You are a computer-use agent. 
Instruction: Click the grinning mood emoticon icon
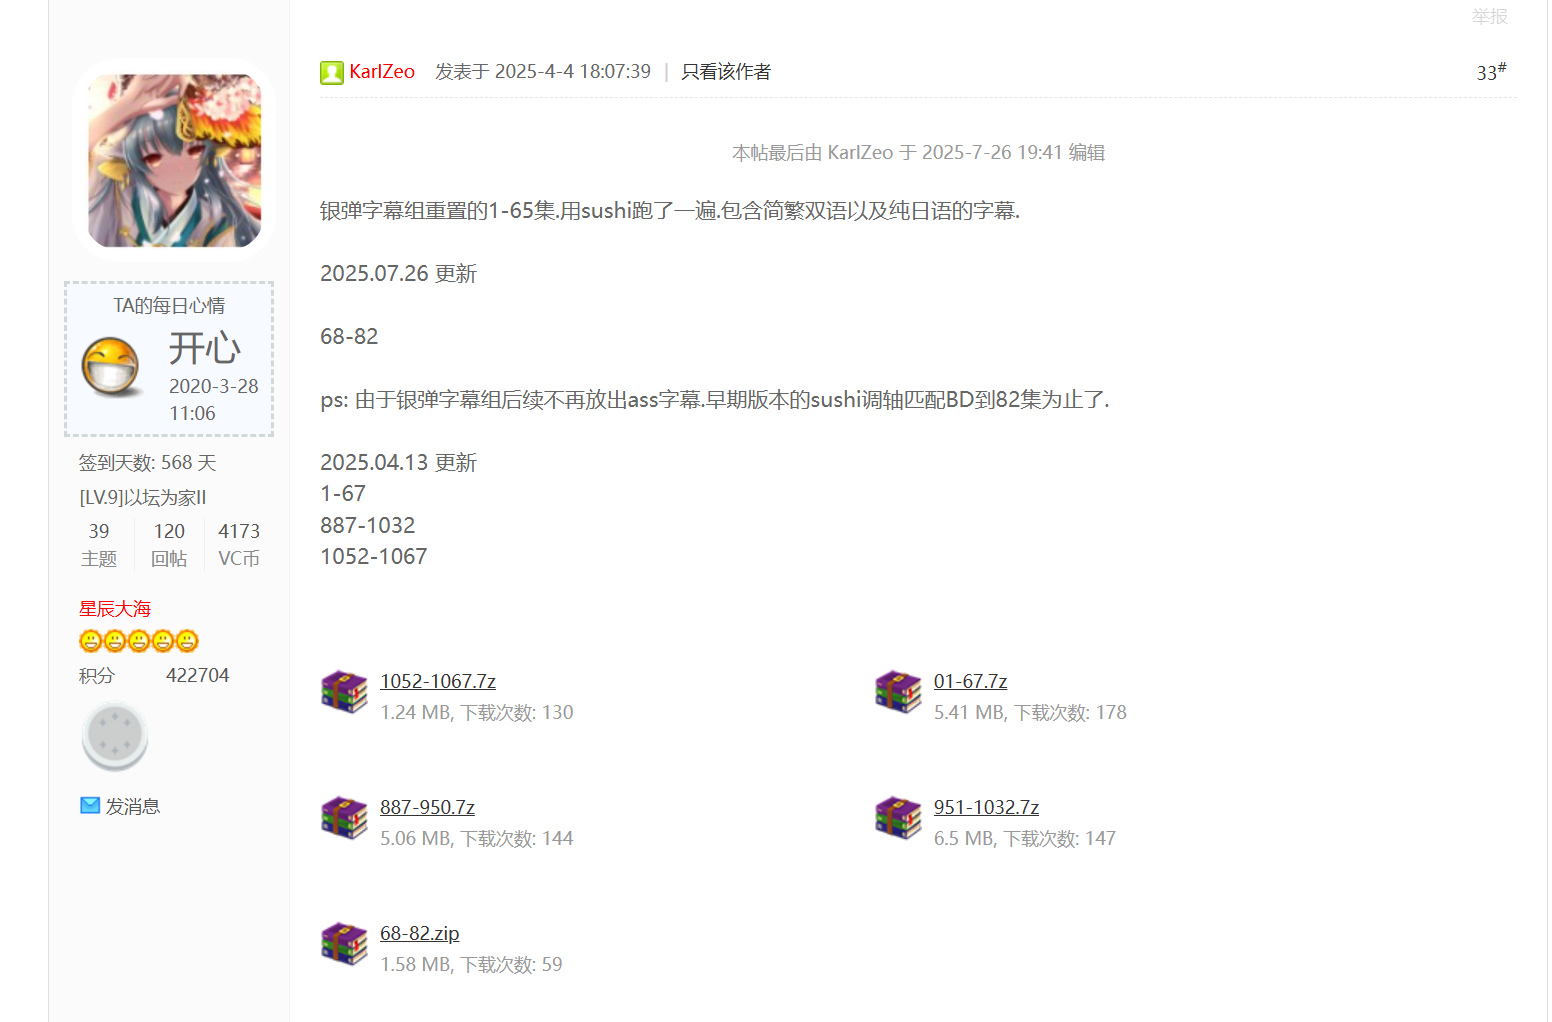(111, 367)
